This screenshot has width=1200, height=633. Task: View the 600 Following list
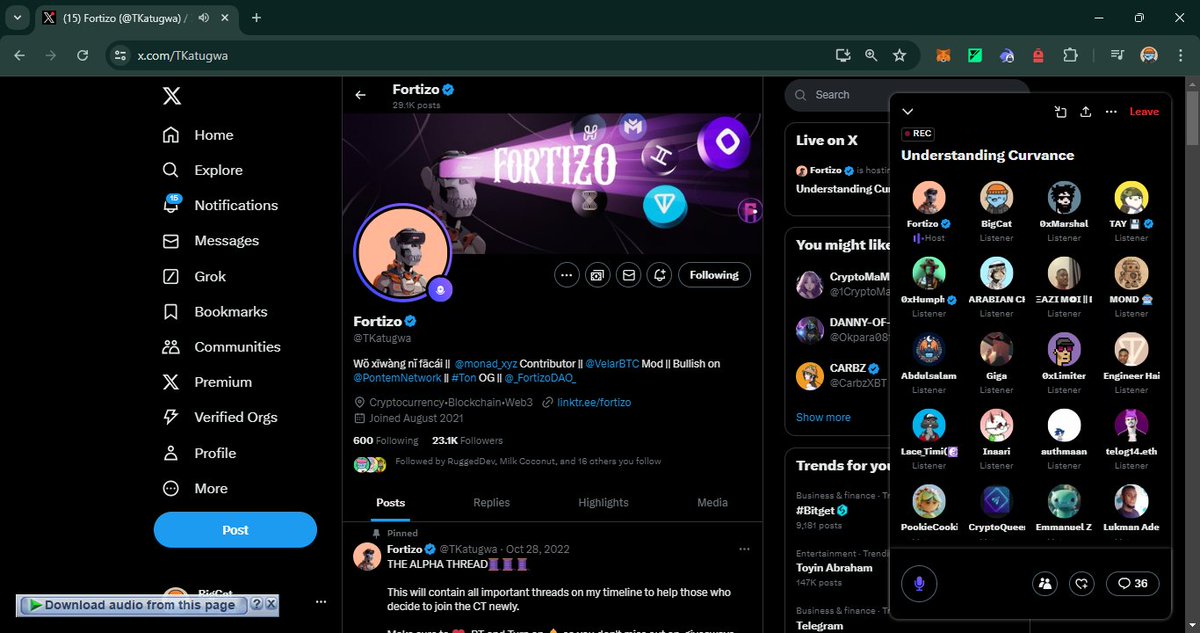click(386, 440)
